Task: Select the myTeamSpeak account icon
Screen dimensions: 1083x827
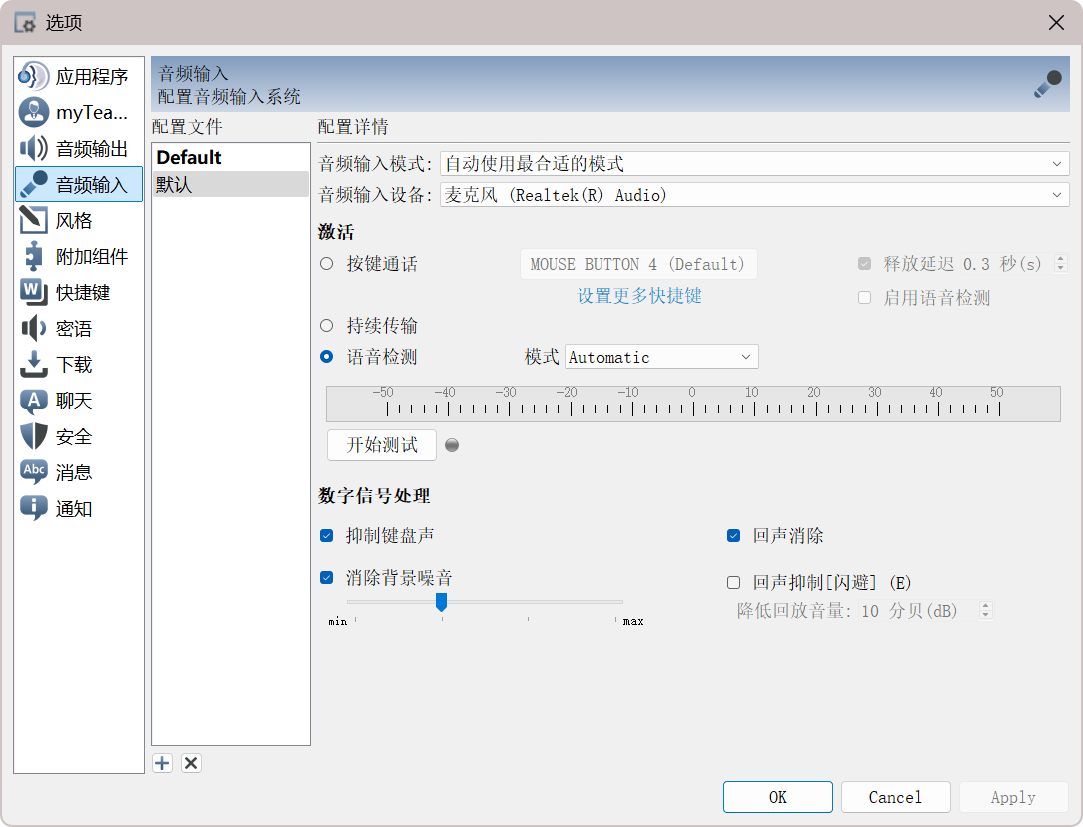Action: tap(34, 113)
